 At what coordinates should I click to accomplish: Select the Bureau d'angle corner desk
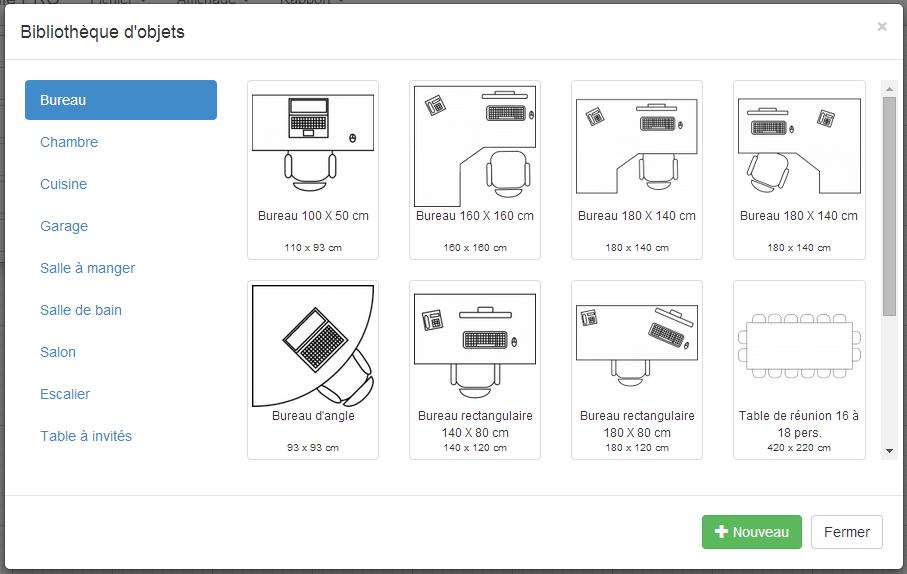click(x=312, y=369)
